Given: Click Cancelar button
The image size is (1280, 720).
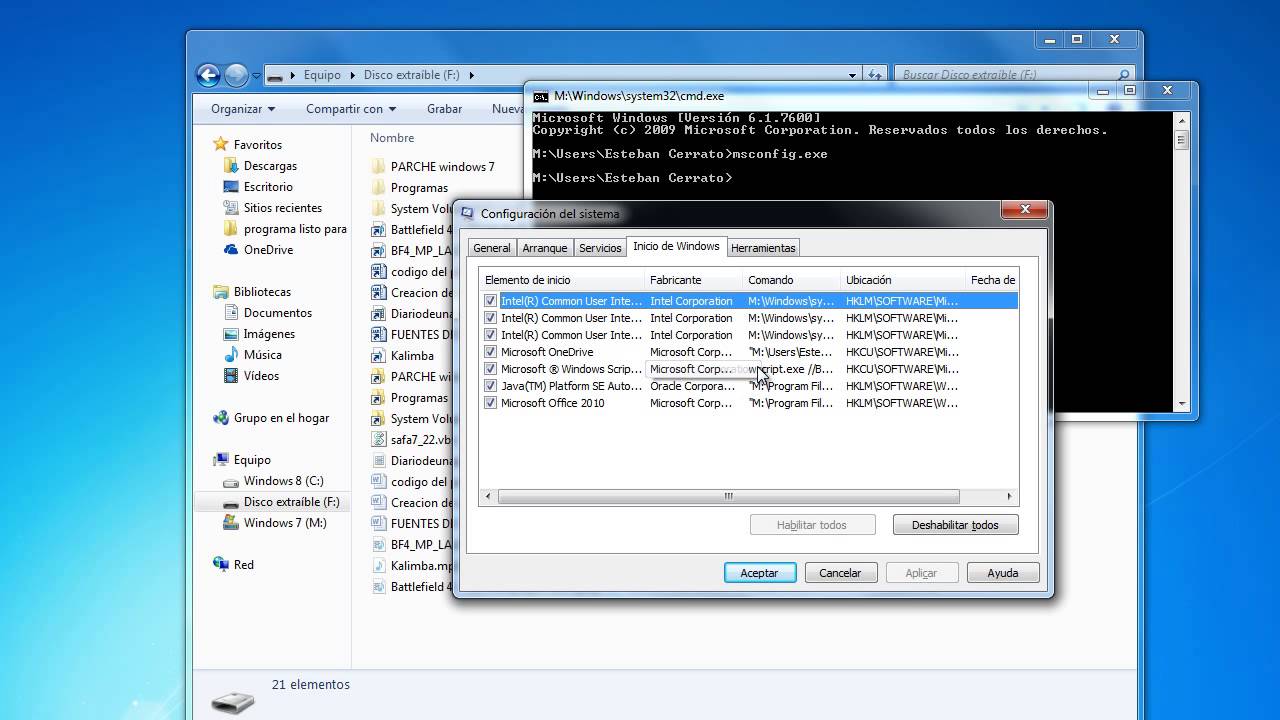Looking at the screenshot, I should pos(840,573).
